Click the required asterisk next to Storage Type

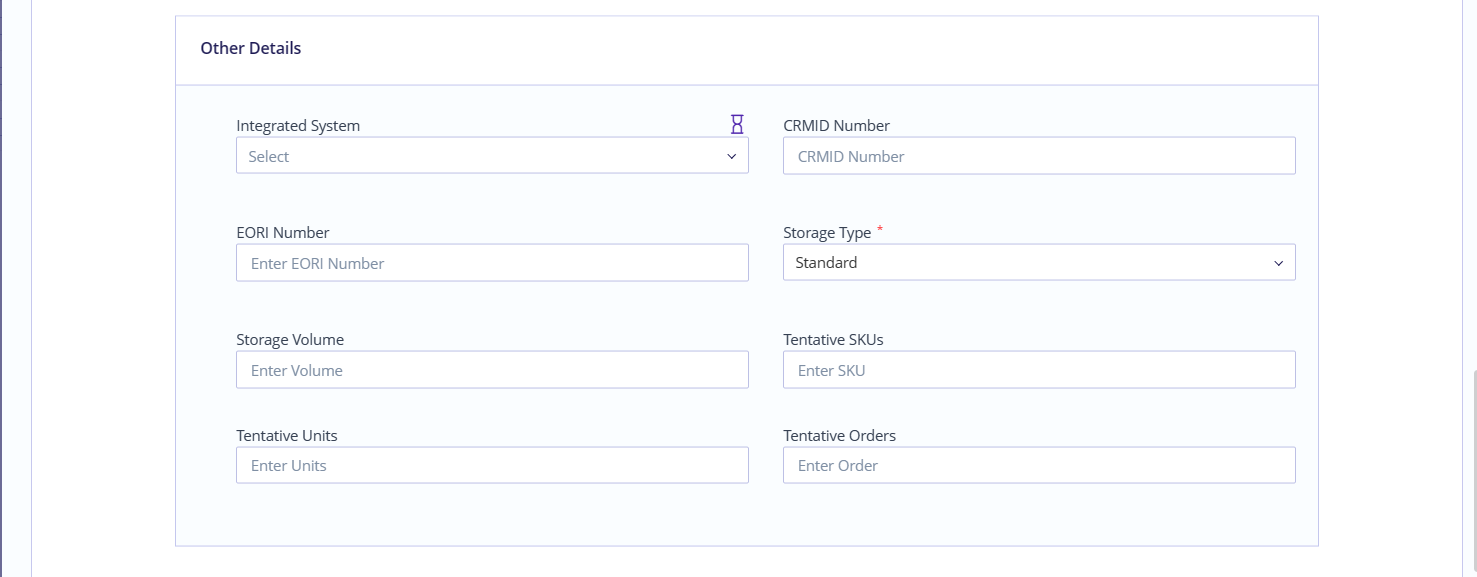pyautogui.click(x=879, y=228)
